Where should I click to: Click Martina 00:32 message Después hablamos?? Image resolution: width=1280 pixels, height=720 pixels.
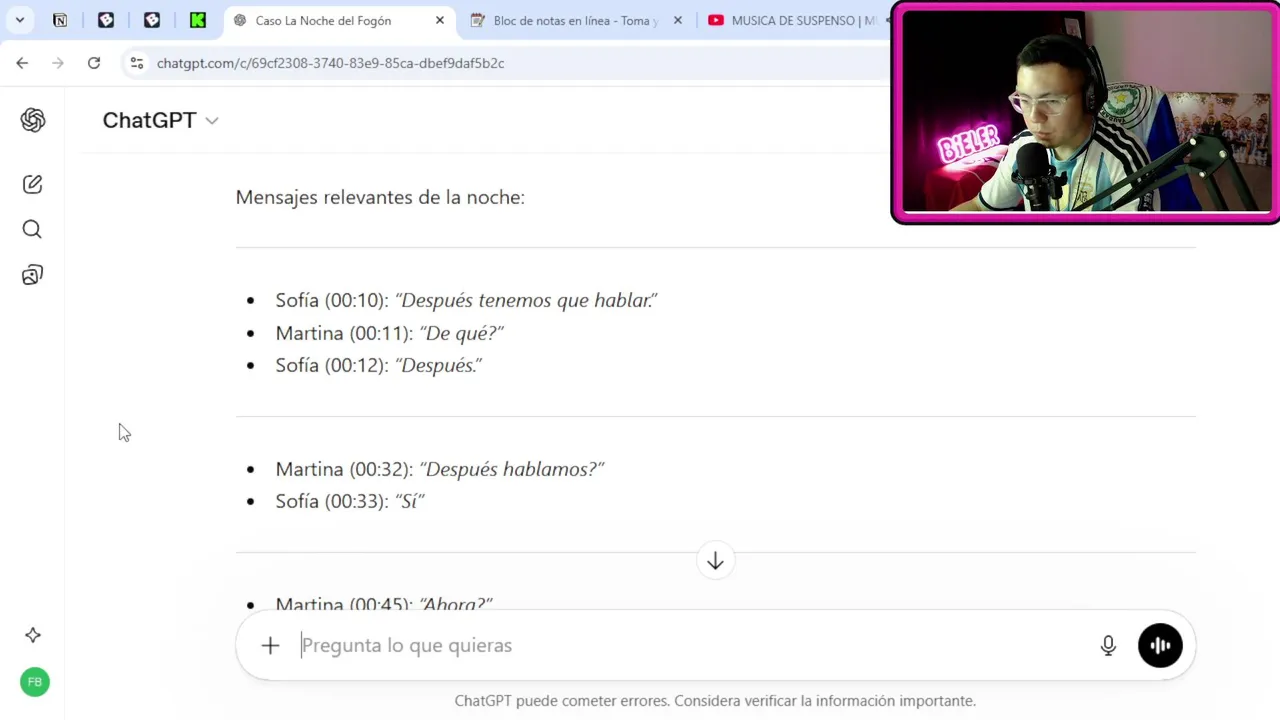tap(440, 469)
